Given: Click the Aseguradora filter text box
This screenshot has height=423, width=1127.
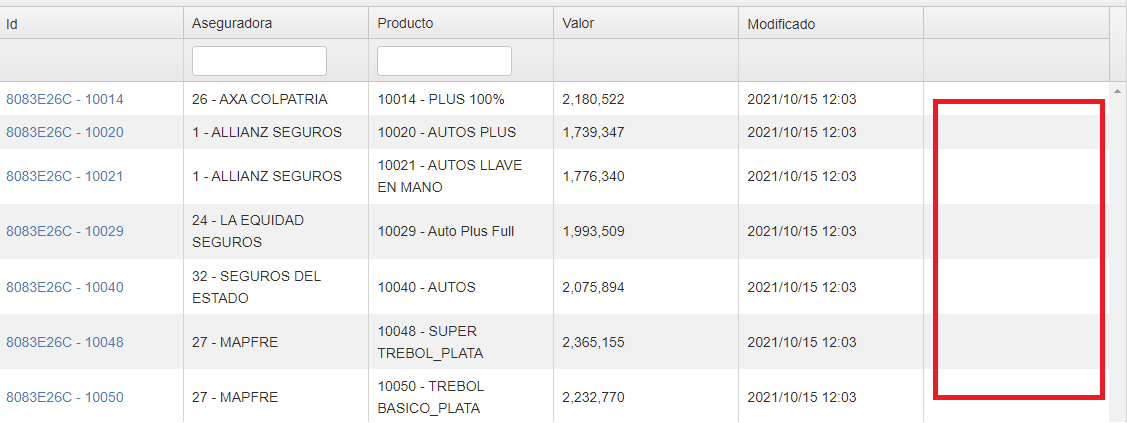Looking at the screenshot, I should pyautogui.click(x=259, y=61).
